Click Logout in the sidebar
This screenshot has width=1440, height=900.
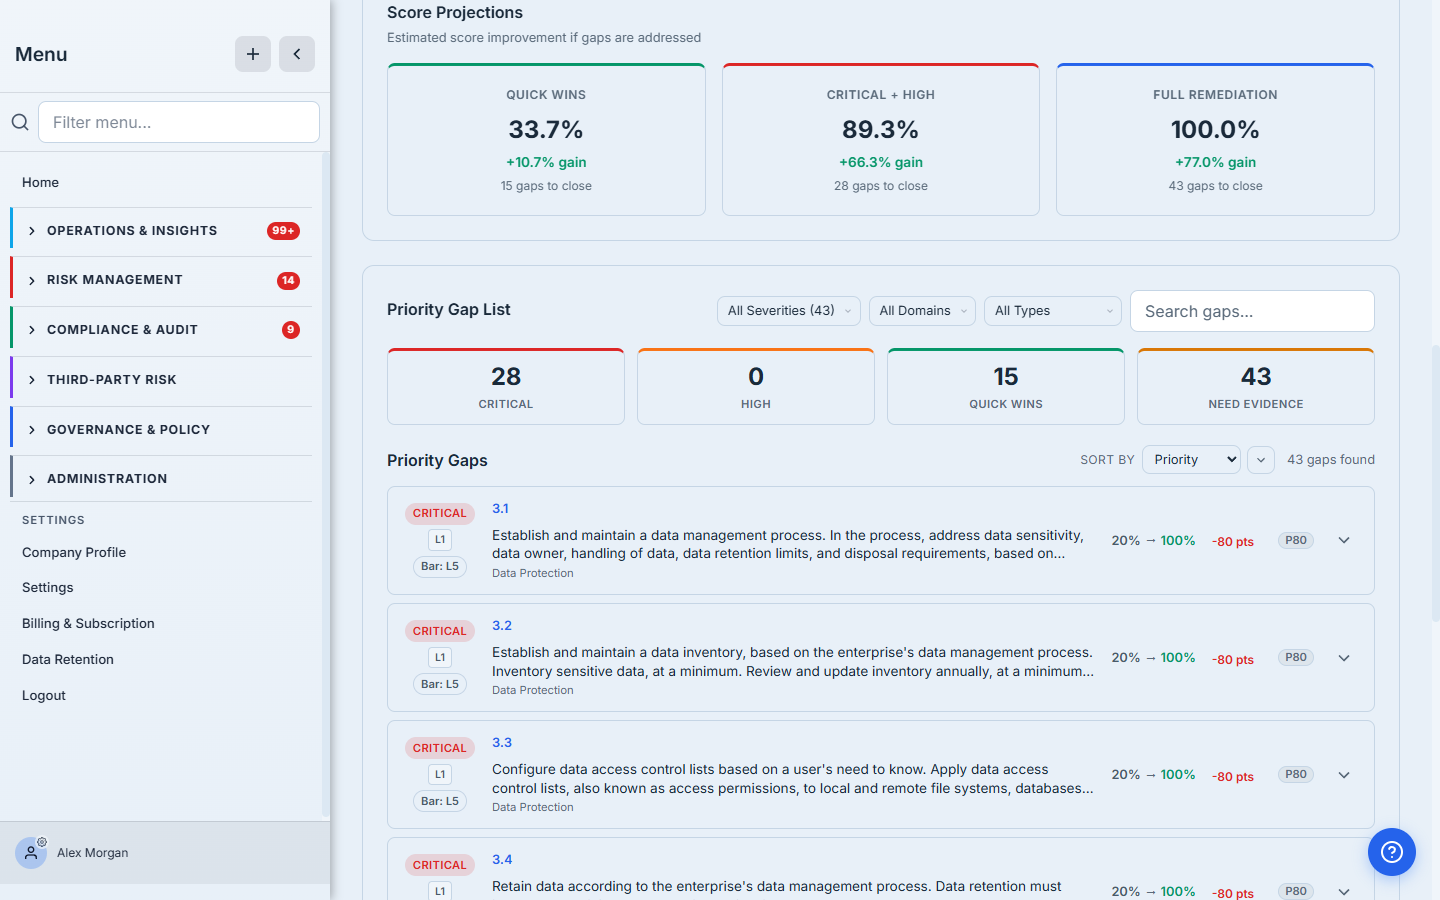pyautogui.click(x=44, y=696)
